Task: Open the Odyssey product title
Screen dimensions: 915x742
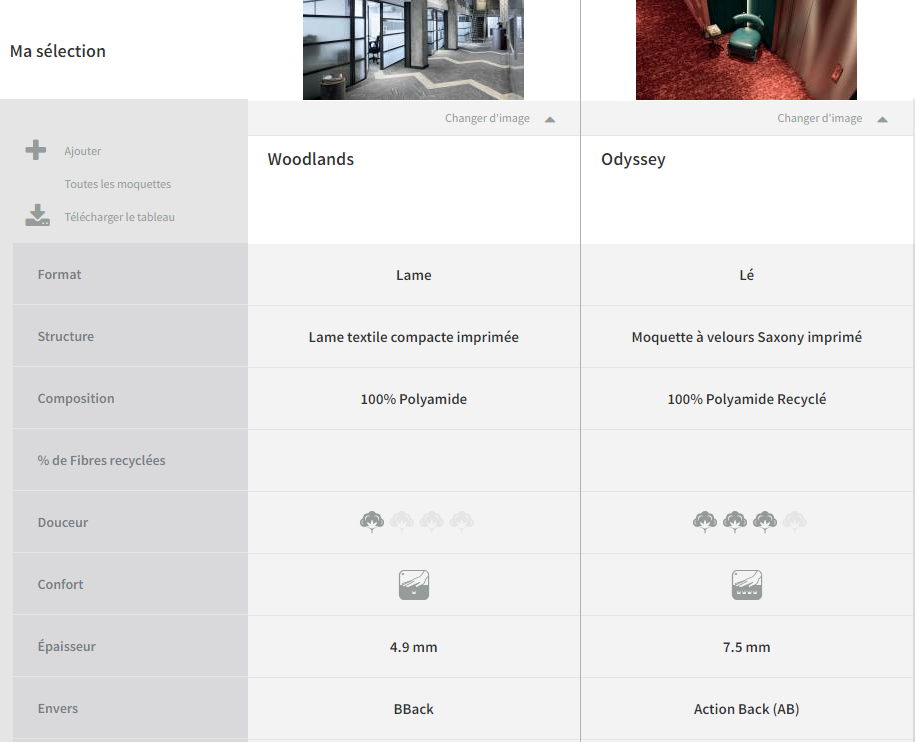Action: pyautogui.click(x=633, y=159)
